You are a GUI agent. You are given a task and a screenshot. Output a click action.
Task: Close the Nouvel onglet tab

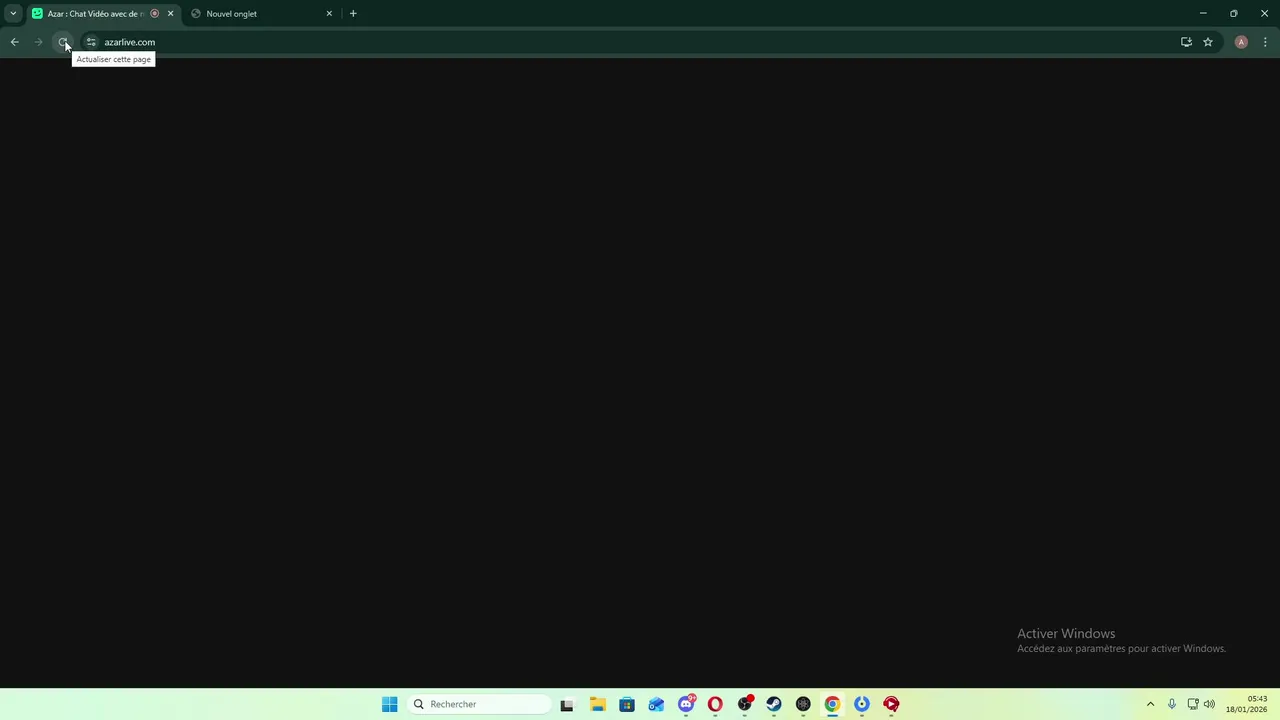pyautogui.click(x=329, y=14)
